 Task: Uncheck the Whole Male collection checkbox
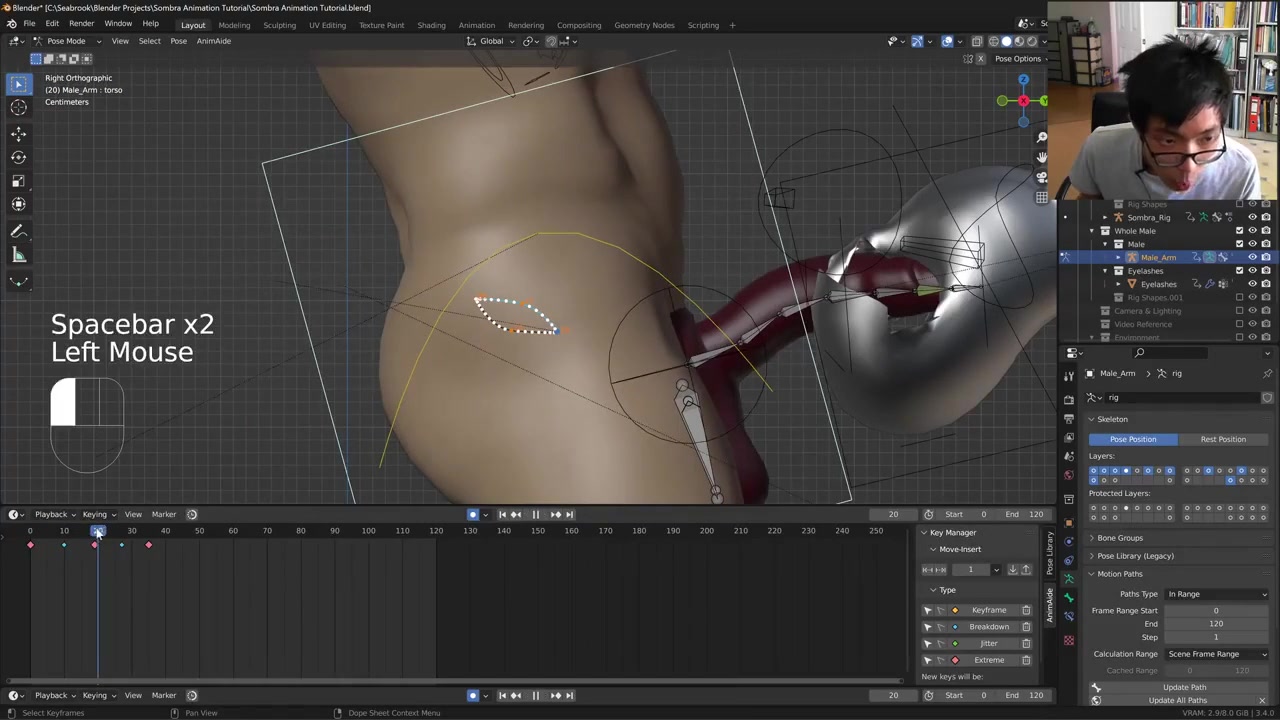(1239, 231)
